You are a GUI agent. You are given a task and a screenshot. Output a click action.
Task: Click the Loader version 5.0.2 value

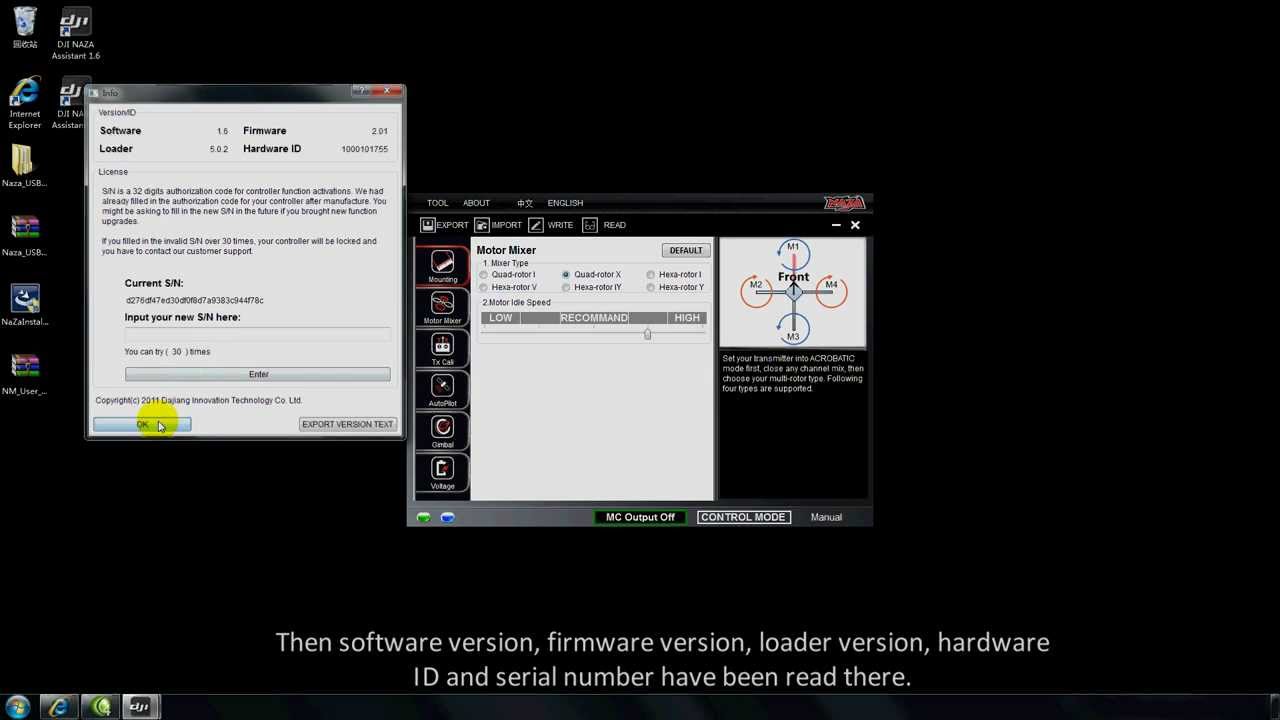click(218, 149)
